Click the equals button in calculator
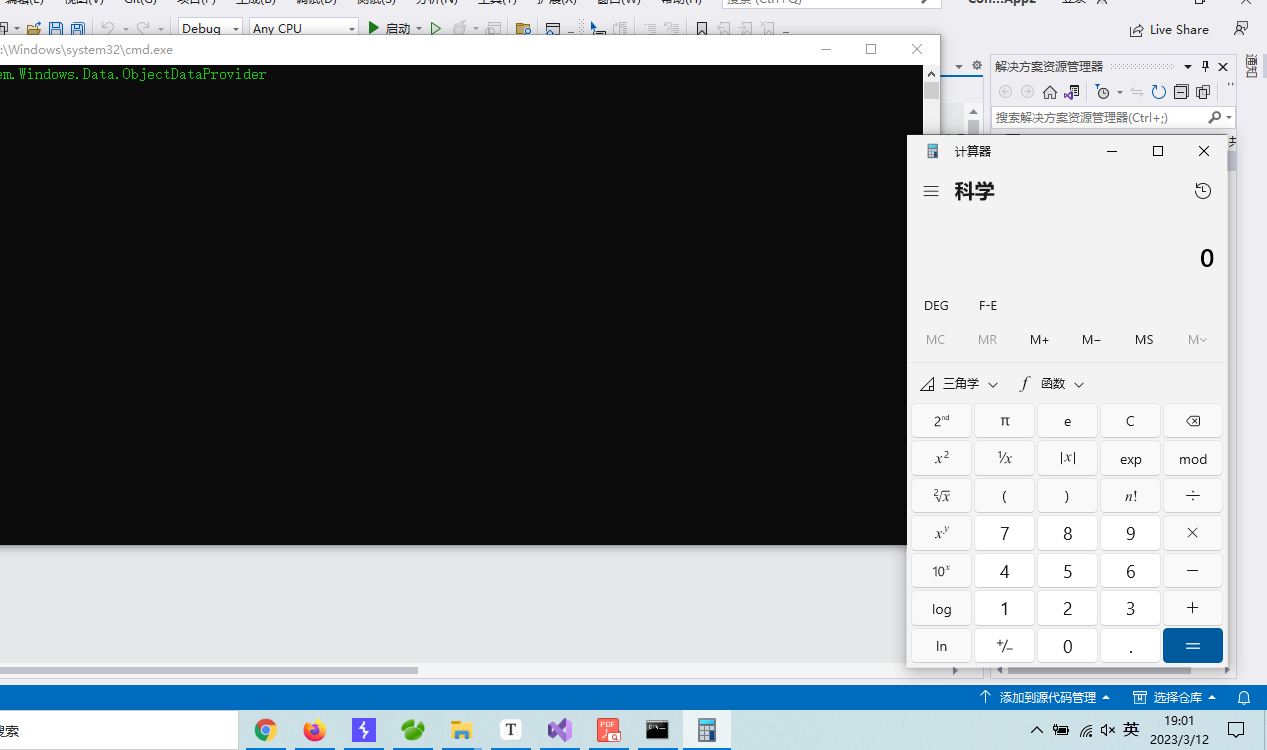Screen dimensions: 1267x750 pos(1193,646)
